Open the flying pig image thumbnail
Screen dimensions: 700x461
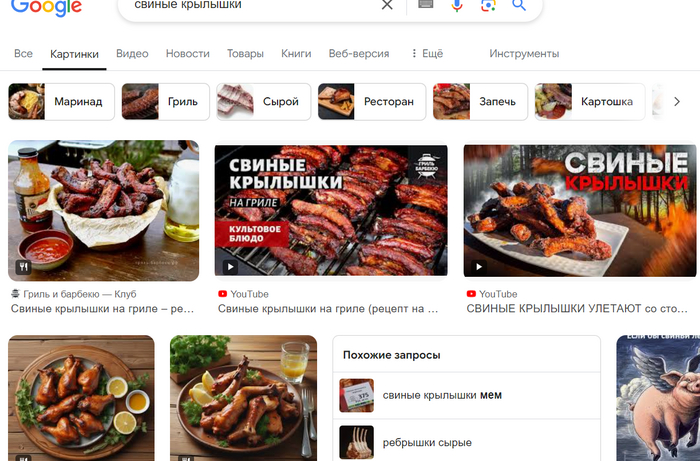tap(658, 398)
